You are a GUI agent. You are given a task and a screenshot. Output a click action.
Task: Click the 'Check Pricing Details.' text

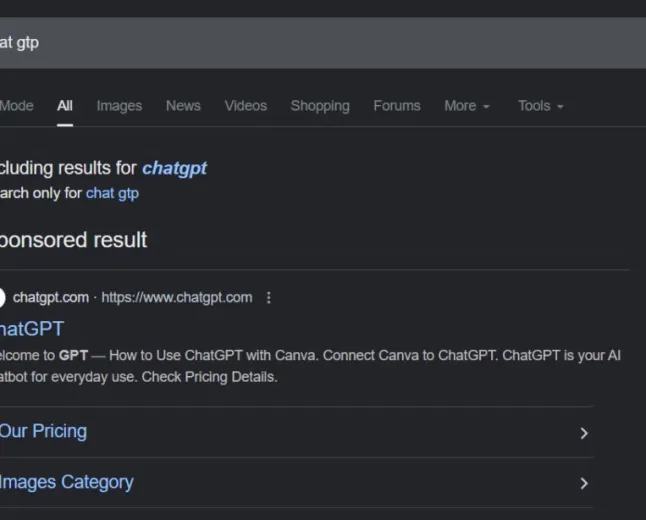(210, 377)
